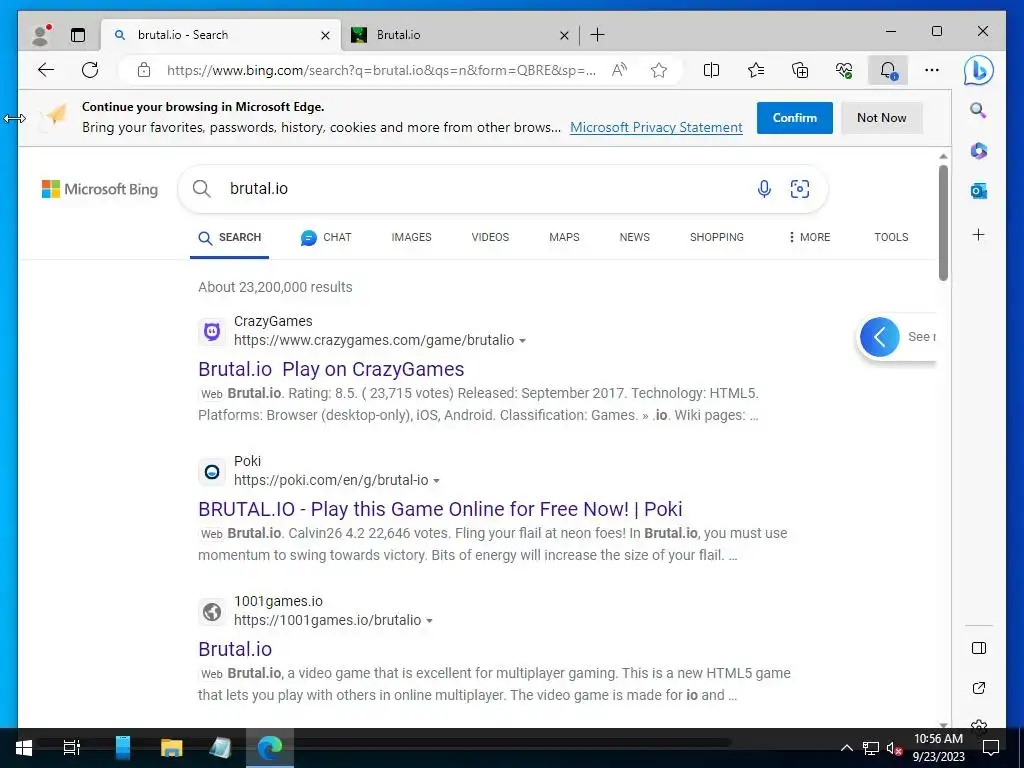Open the Edge profile icon
Viewport: 1024px width, 768px height.
click(x=41, y=35)
